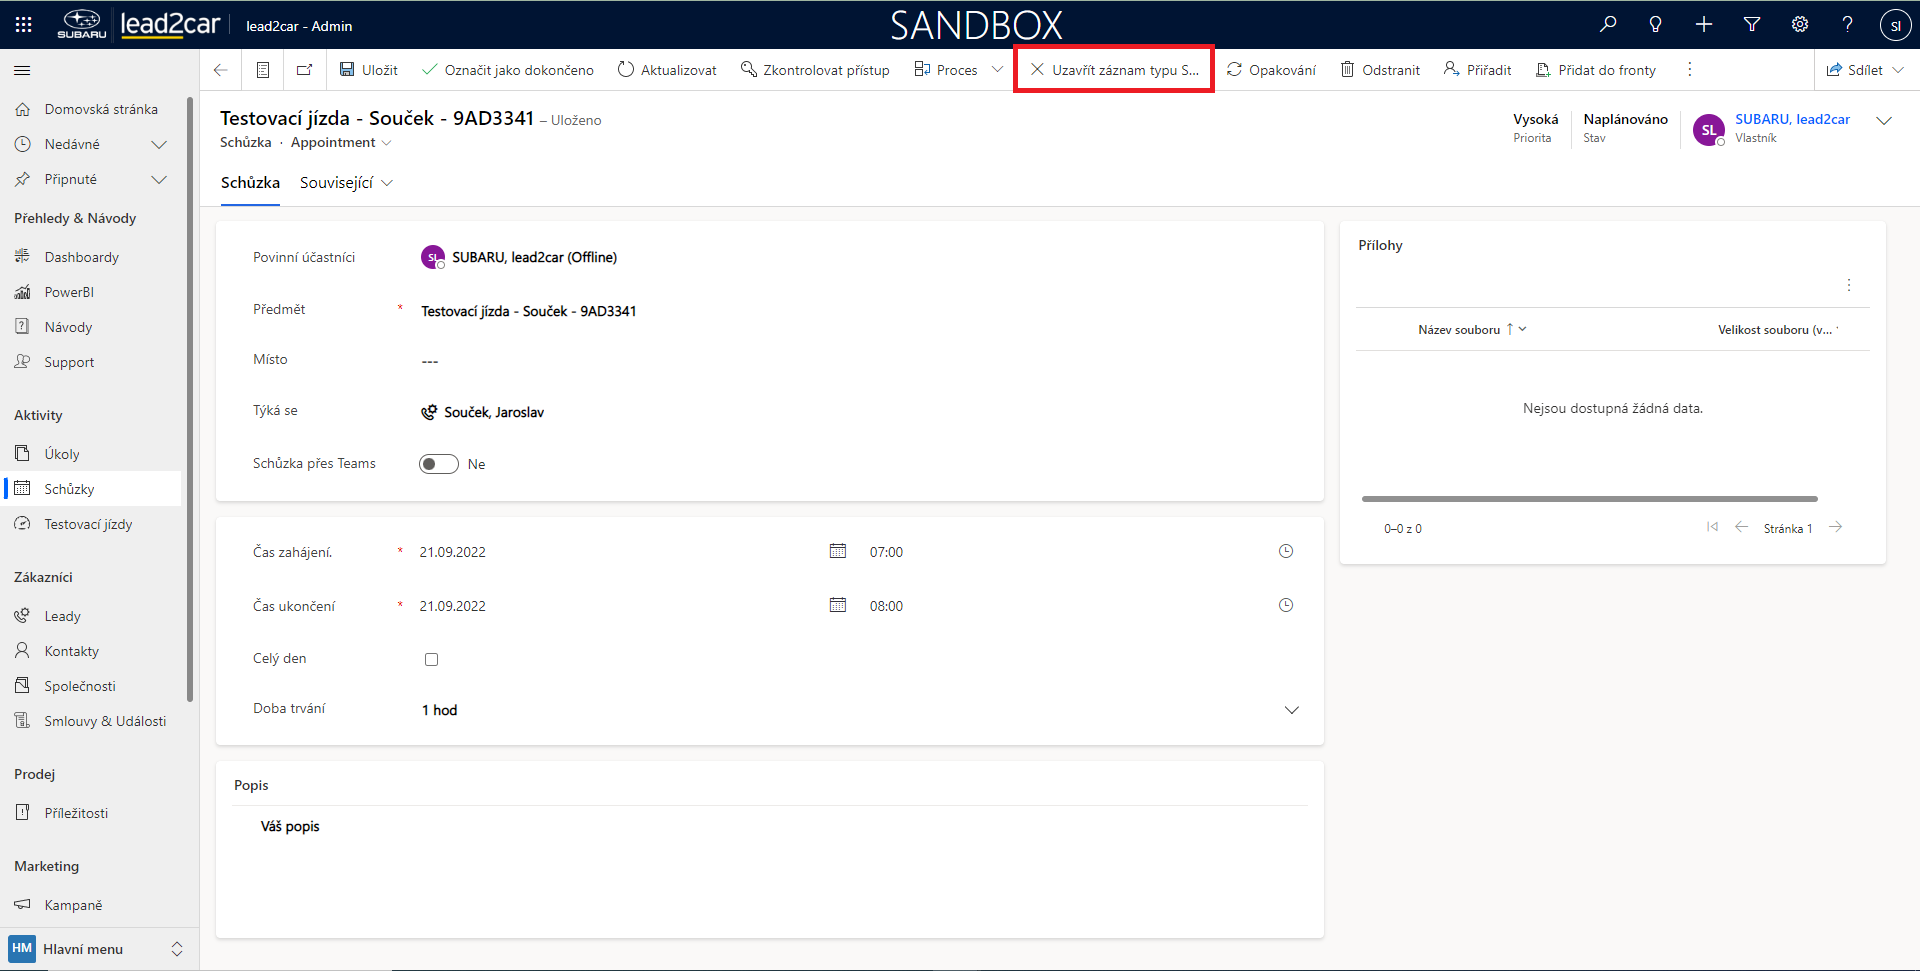The width and height of the screenshot is (1920, 971).
Task: Open the settings gear icon
Action: click(1800, 24)
